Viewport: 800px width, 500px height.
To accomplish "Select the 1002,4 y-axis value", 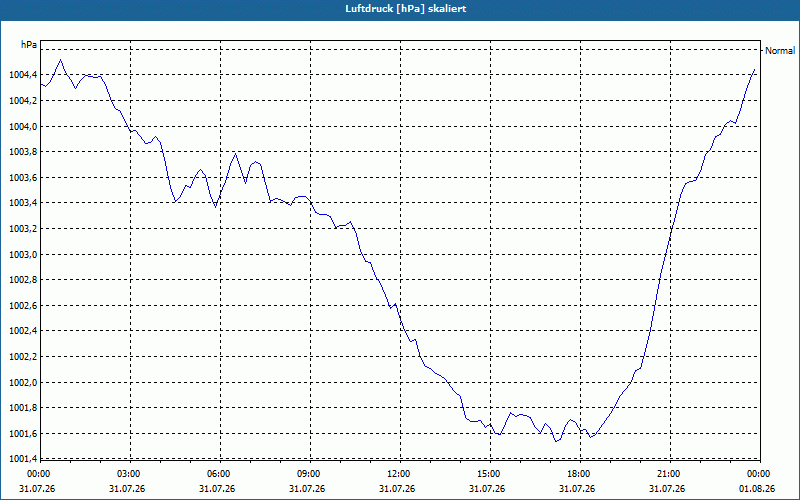I will pos(23,331).
